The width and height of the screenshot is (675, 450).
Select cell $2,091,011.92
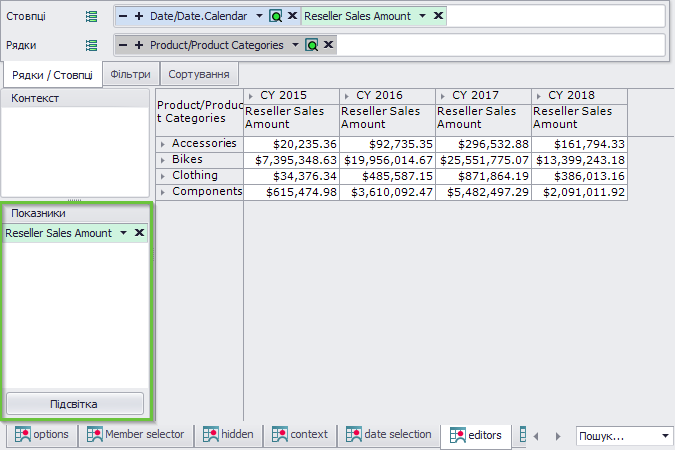(579, 192)
